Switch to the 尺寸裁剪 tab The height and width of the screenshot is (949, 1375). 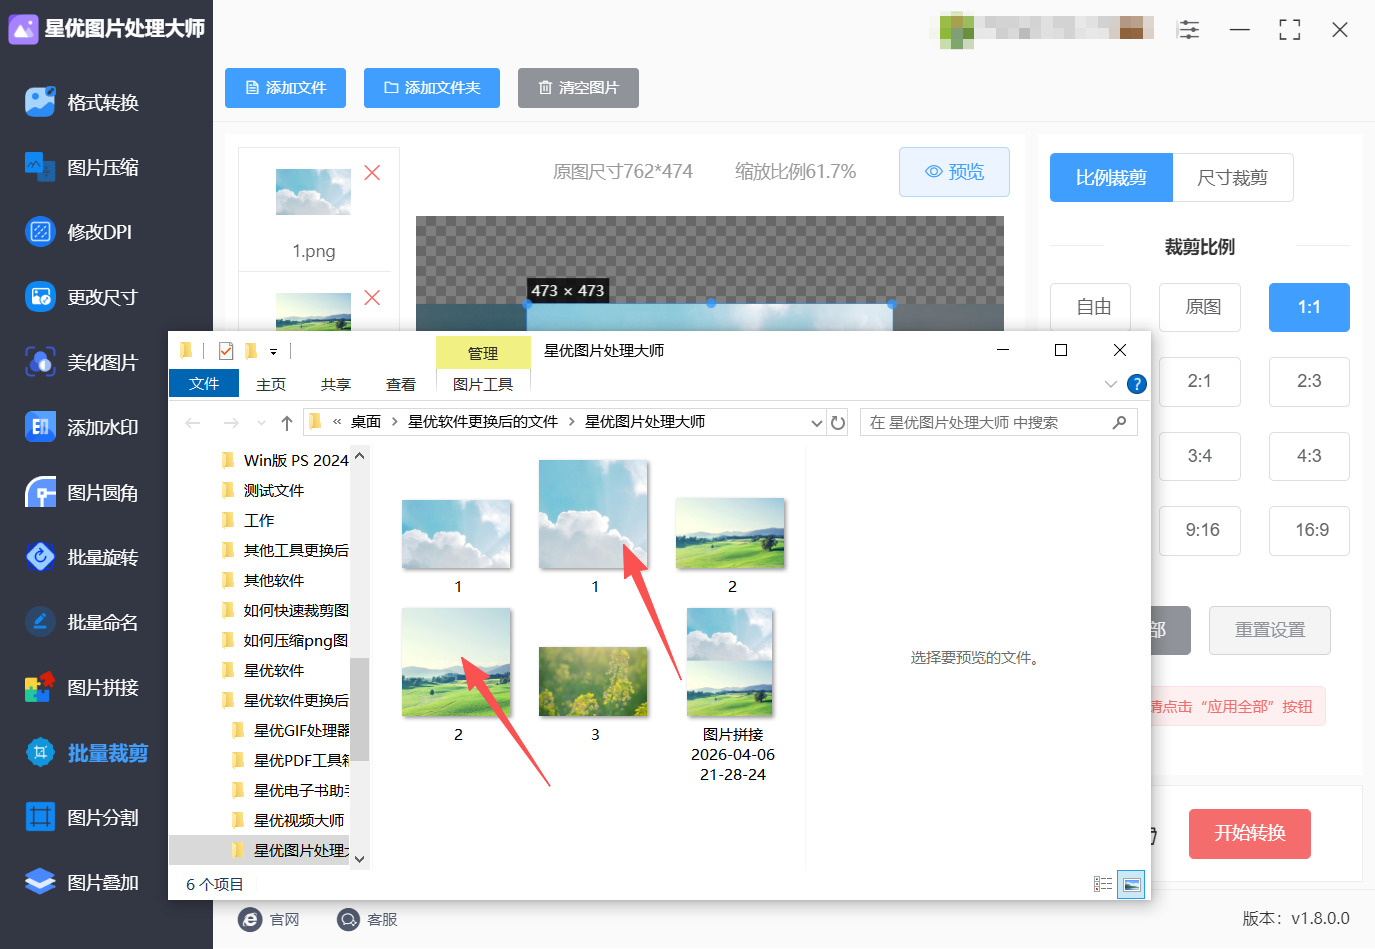pos(1233,178)
